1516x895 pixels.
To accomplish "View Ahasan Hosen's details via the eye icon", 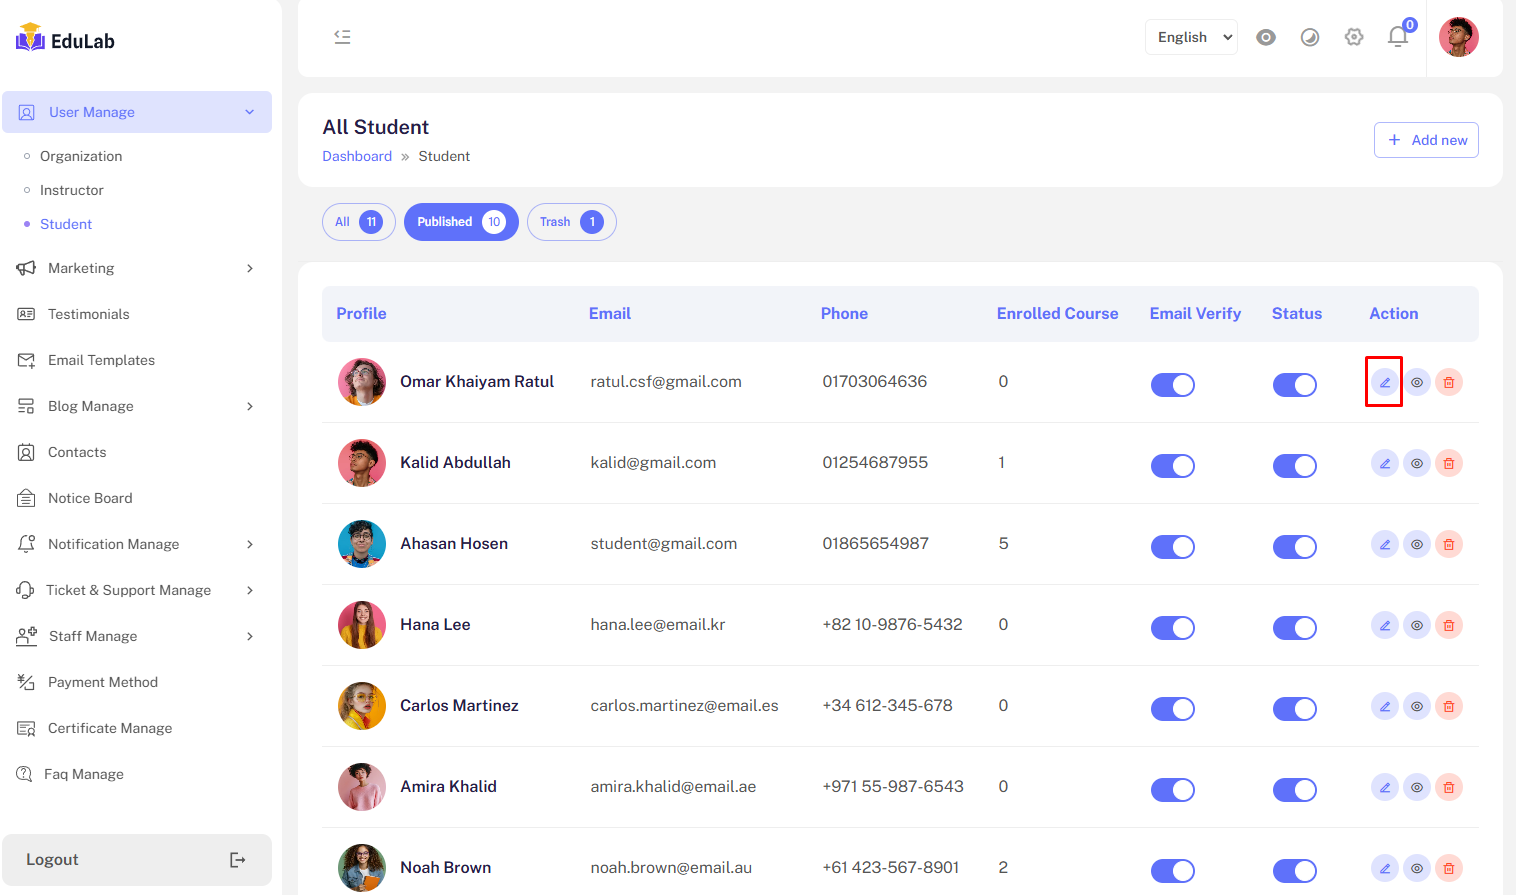I will 1416,544.
